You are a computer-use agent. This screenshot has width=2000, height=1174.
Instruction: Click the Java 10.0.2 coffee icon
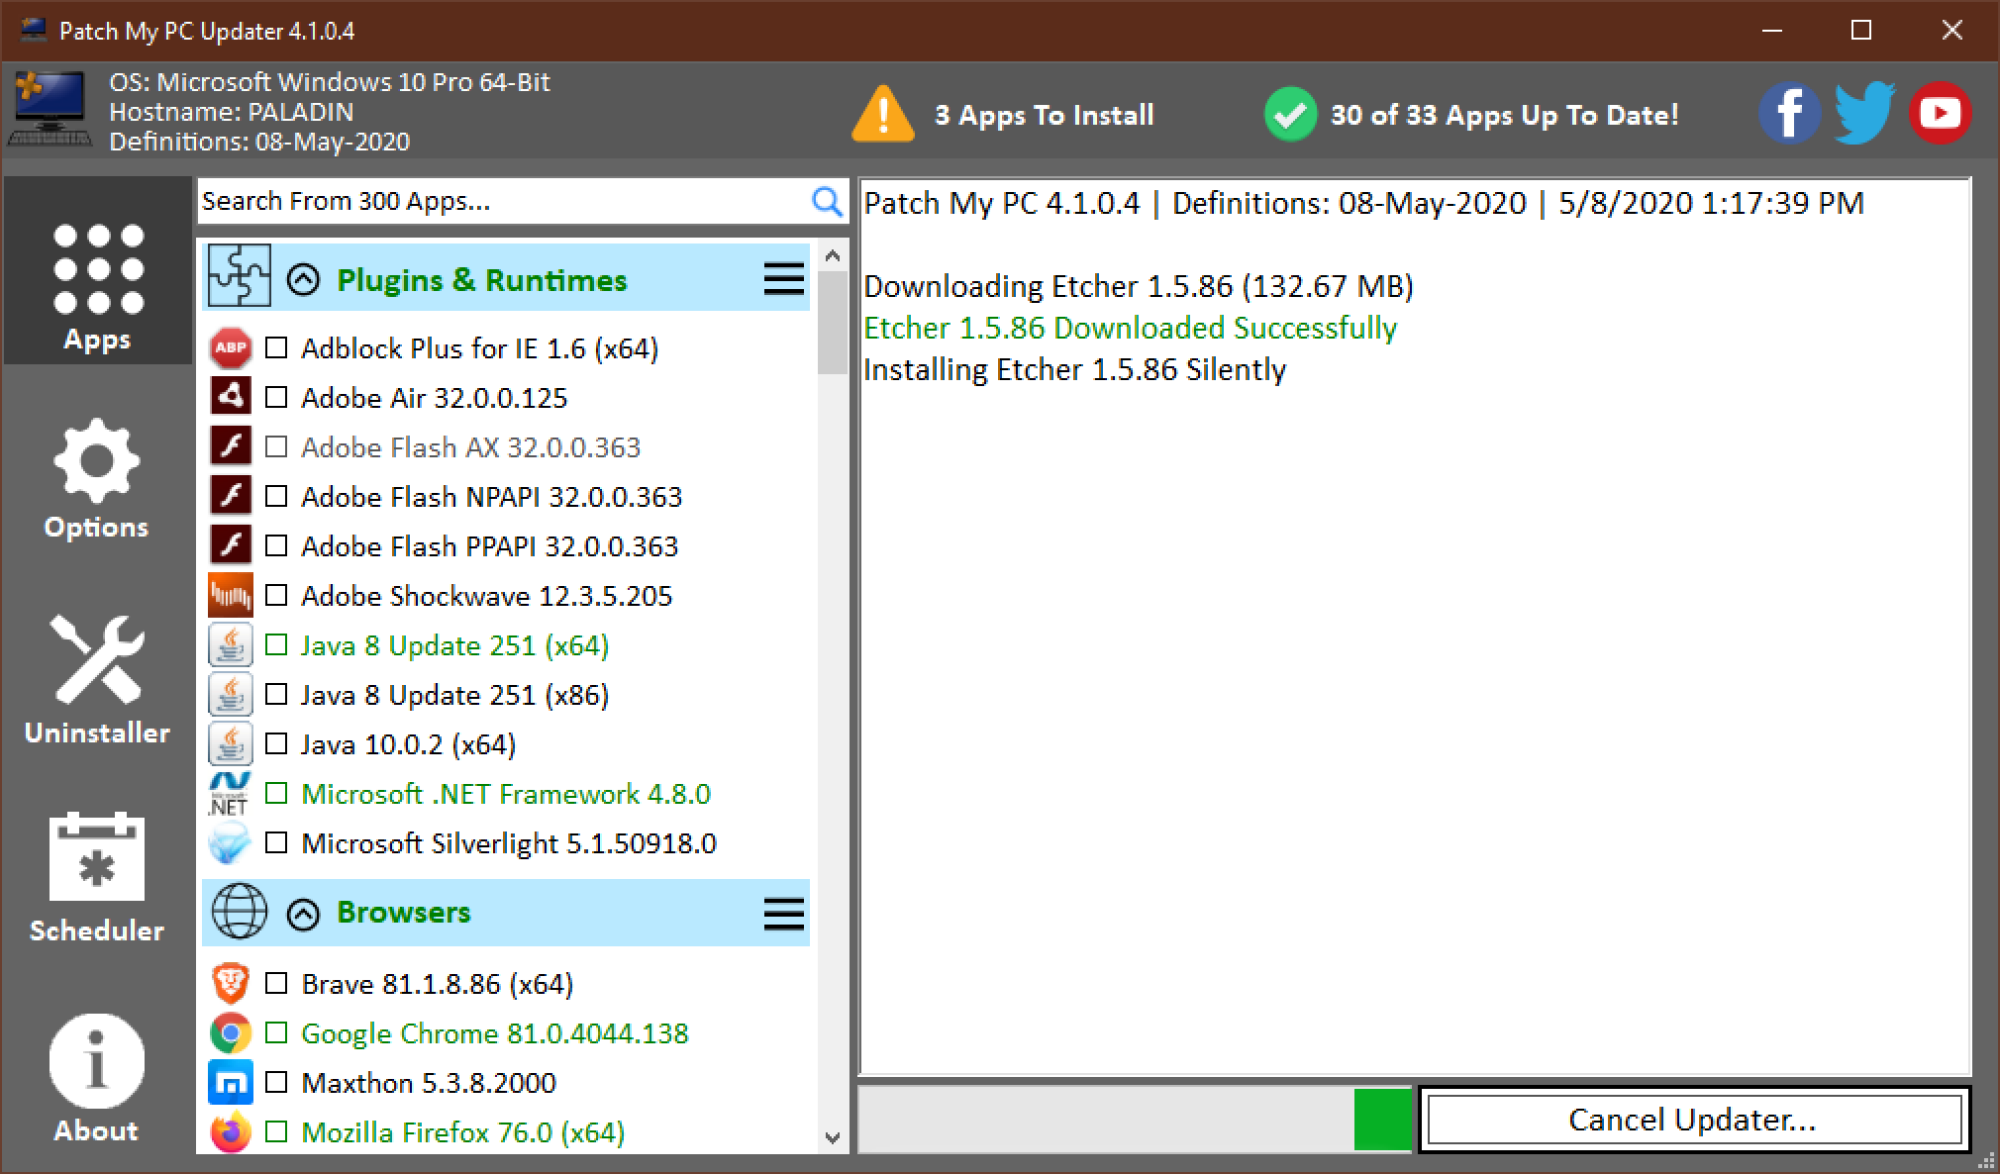click(230, 744)
